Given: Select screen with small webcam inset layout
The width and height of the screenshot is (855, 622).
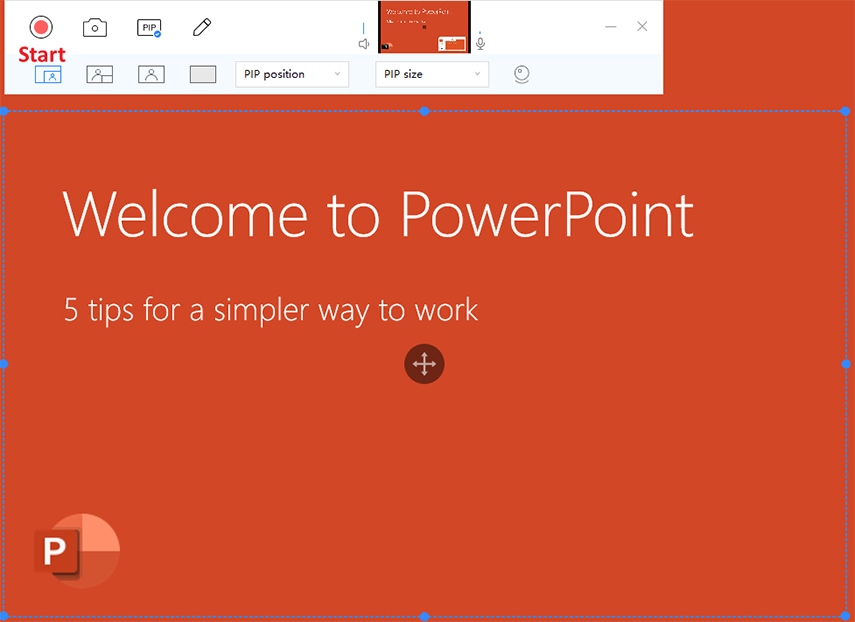Looking at the screenshot, I should click(48, 74).
